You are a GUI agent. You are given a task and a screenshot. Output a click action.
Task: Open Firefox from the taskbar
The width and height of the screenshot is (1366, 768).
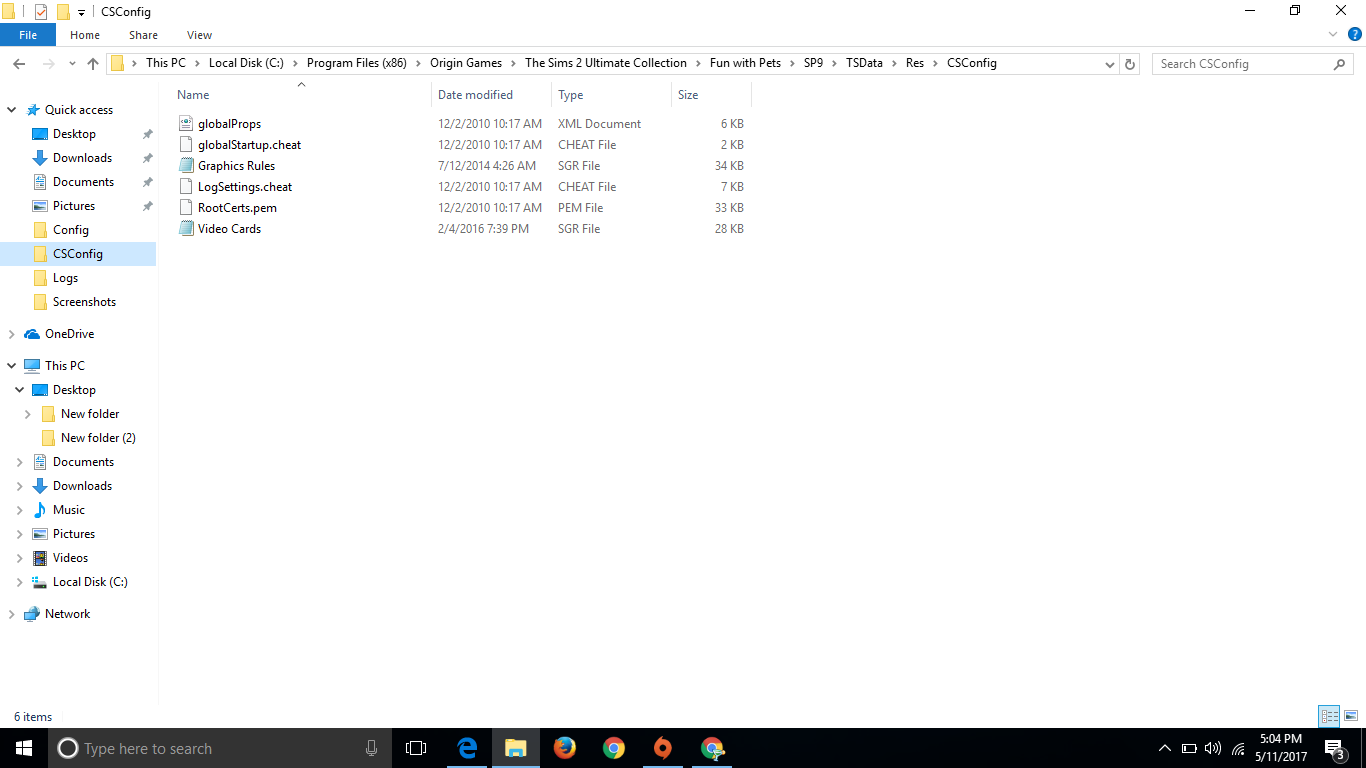(x=565, y=748)
